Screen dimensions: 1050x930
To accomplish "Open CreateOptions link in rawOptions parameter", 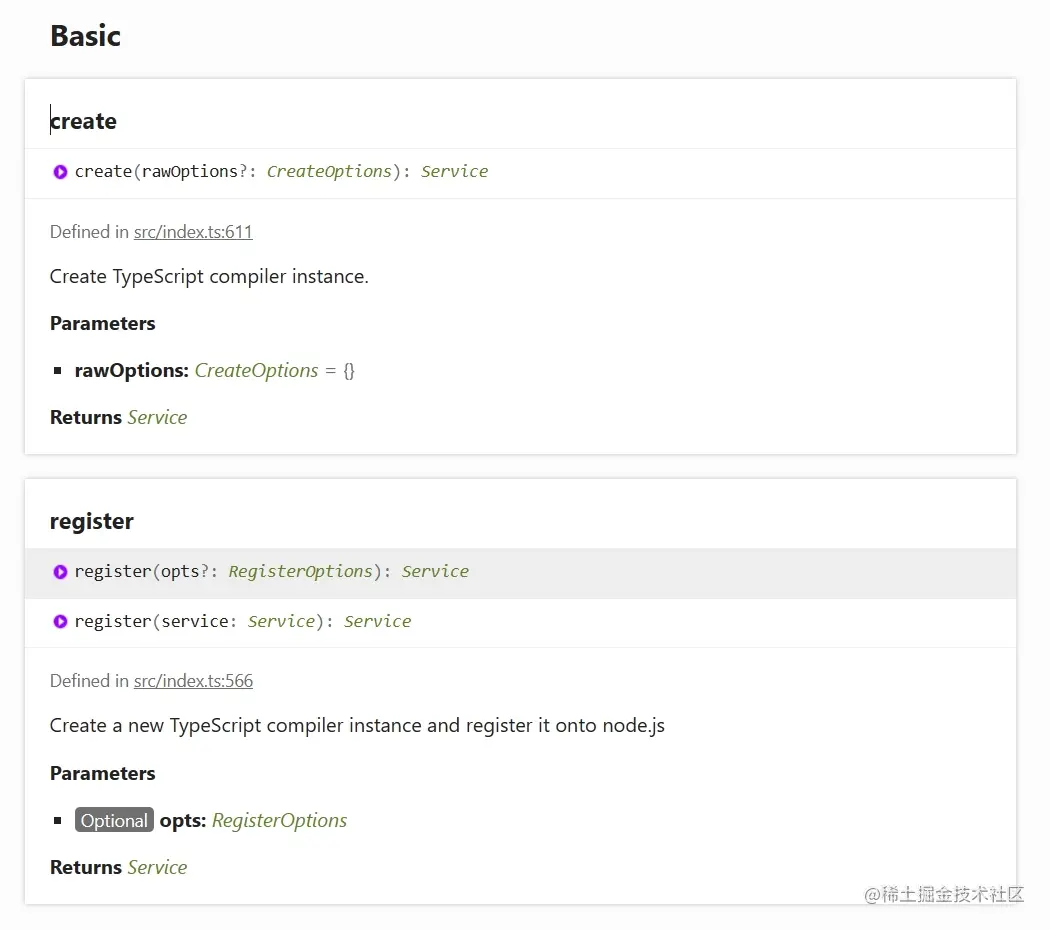I will pyautogui.click(x=256, y=370).
